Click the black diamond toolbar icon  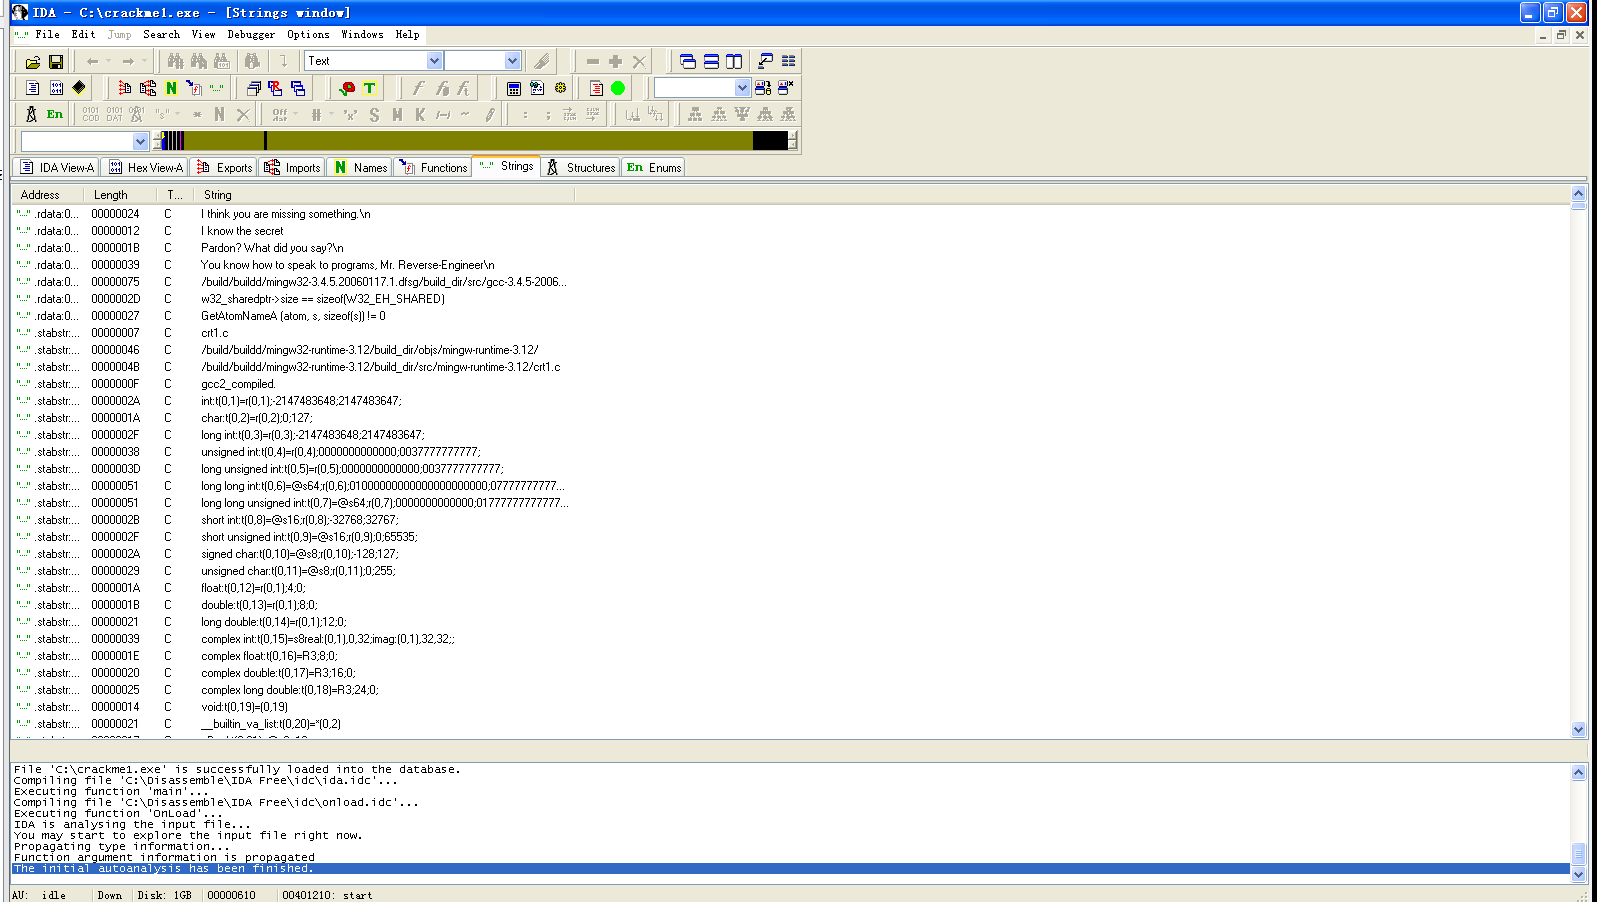[x=79, y=88]
